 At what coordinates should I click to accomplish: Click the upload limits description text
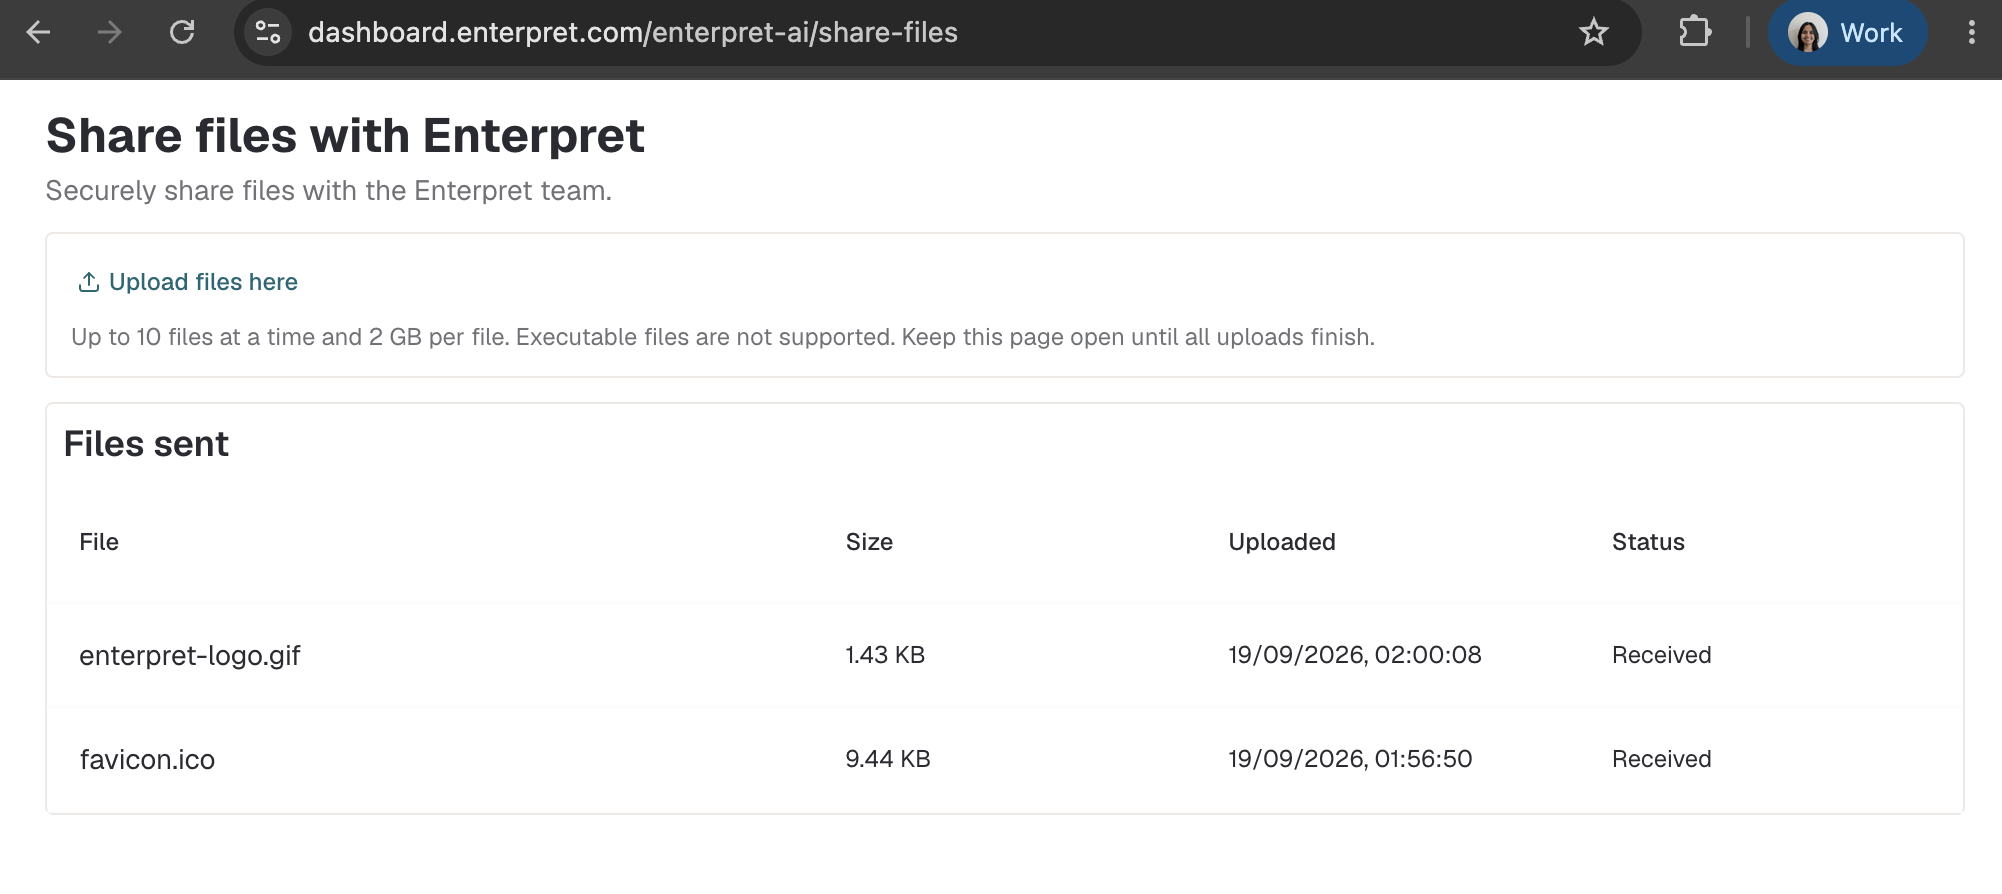[723, 337]
